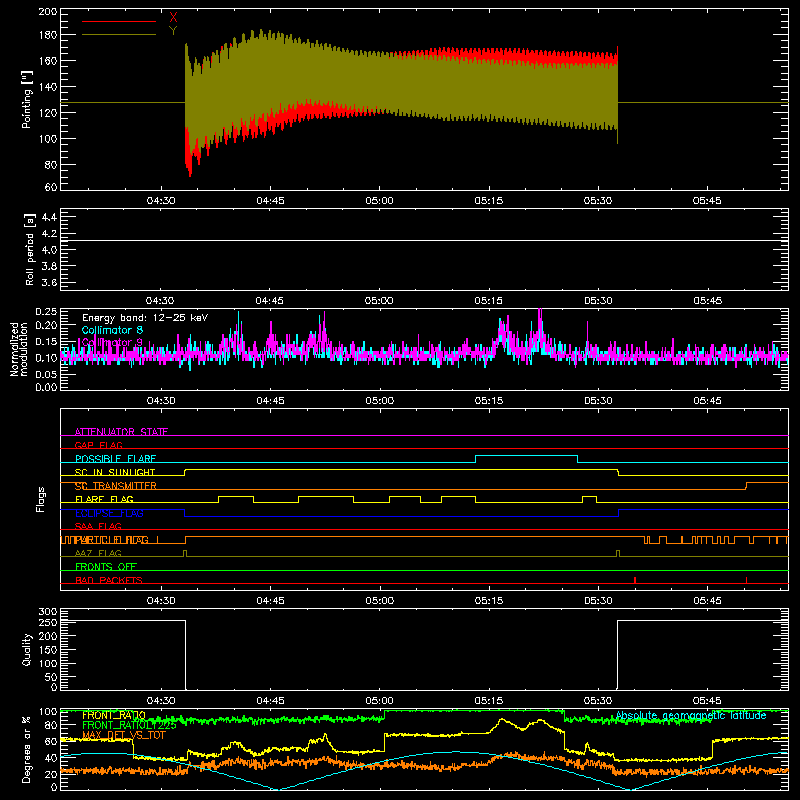Click the red X legend line sample

(x=119, y=21)
